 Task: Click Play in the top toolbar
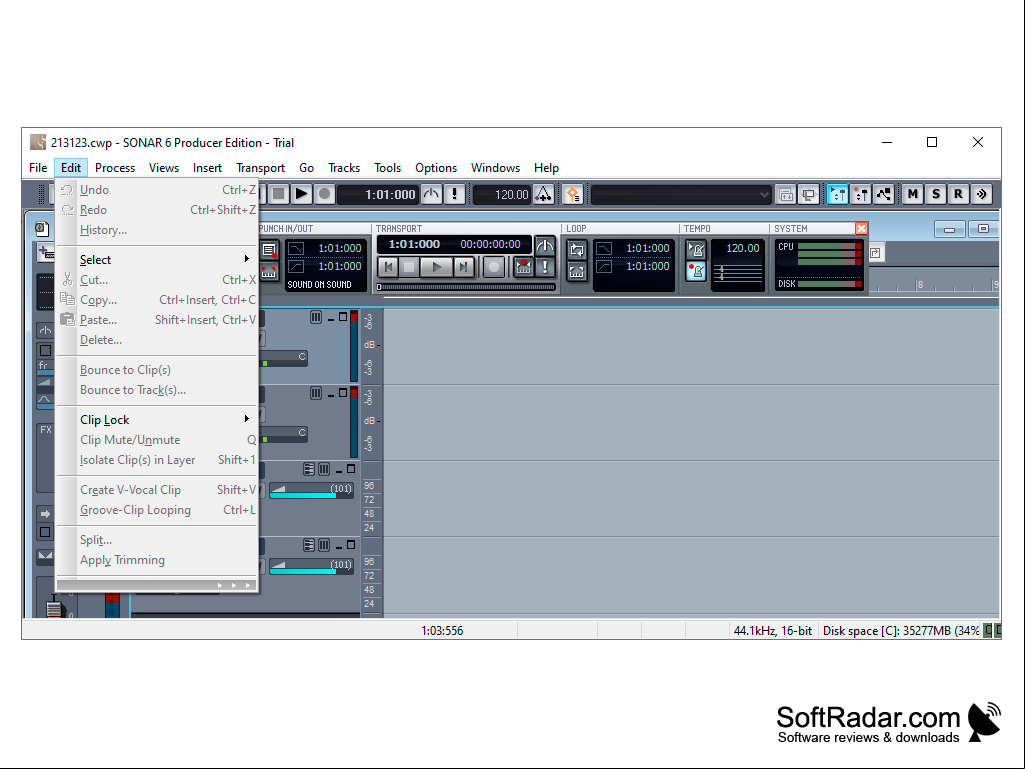301,194
